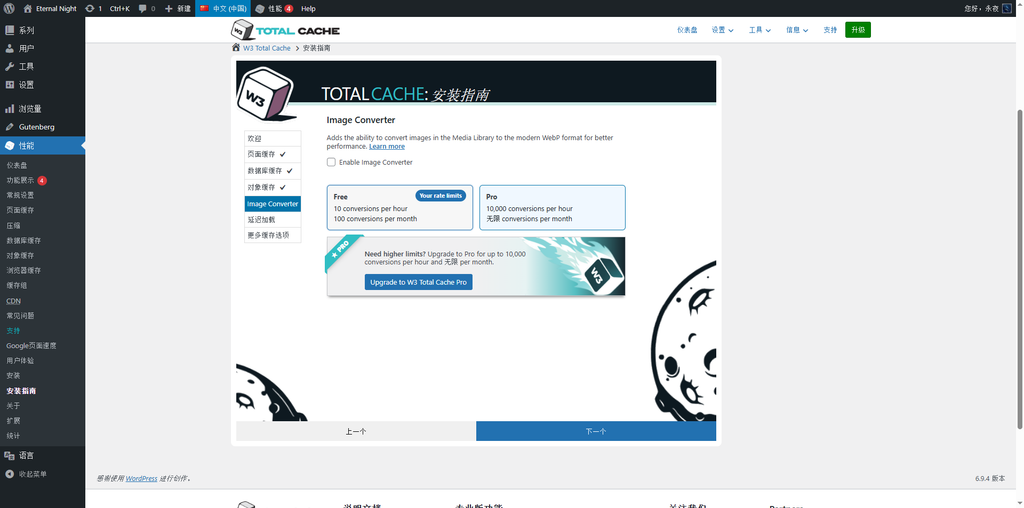Click the green 升级 button
The height and width of the screenshot is (508, 1024).
(x=857, y=30)
